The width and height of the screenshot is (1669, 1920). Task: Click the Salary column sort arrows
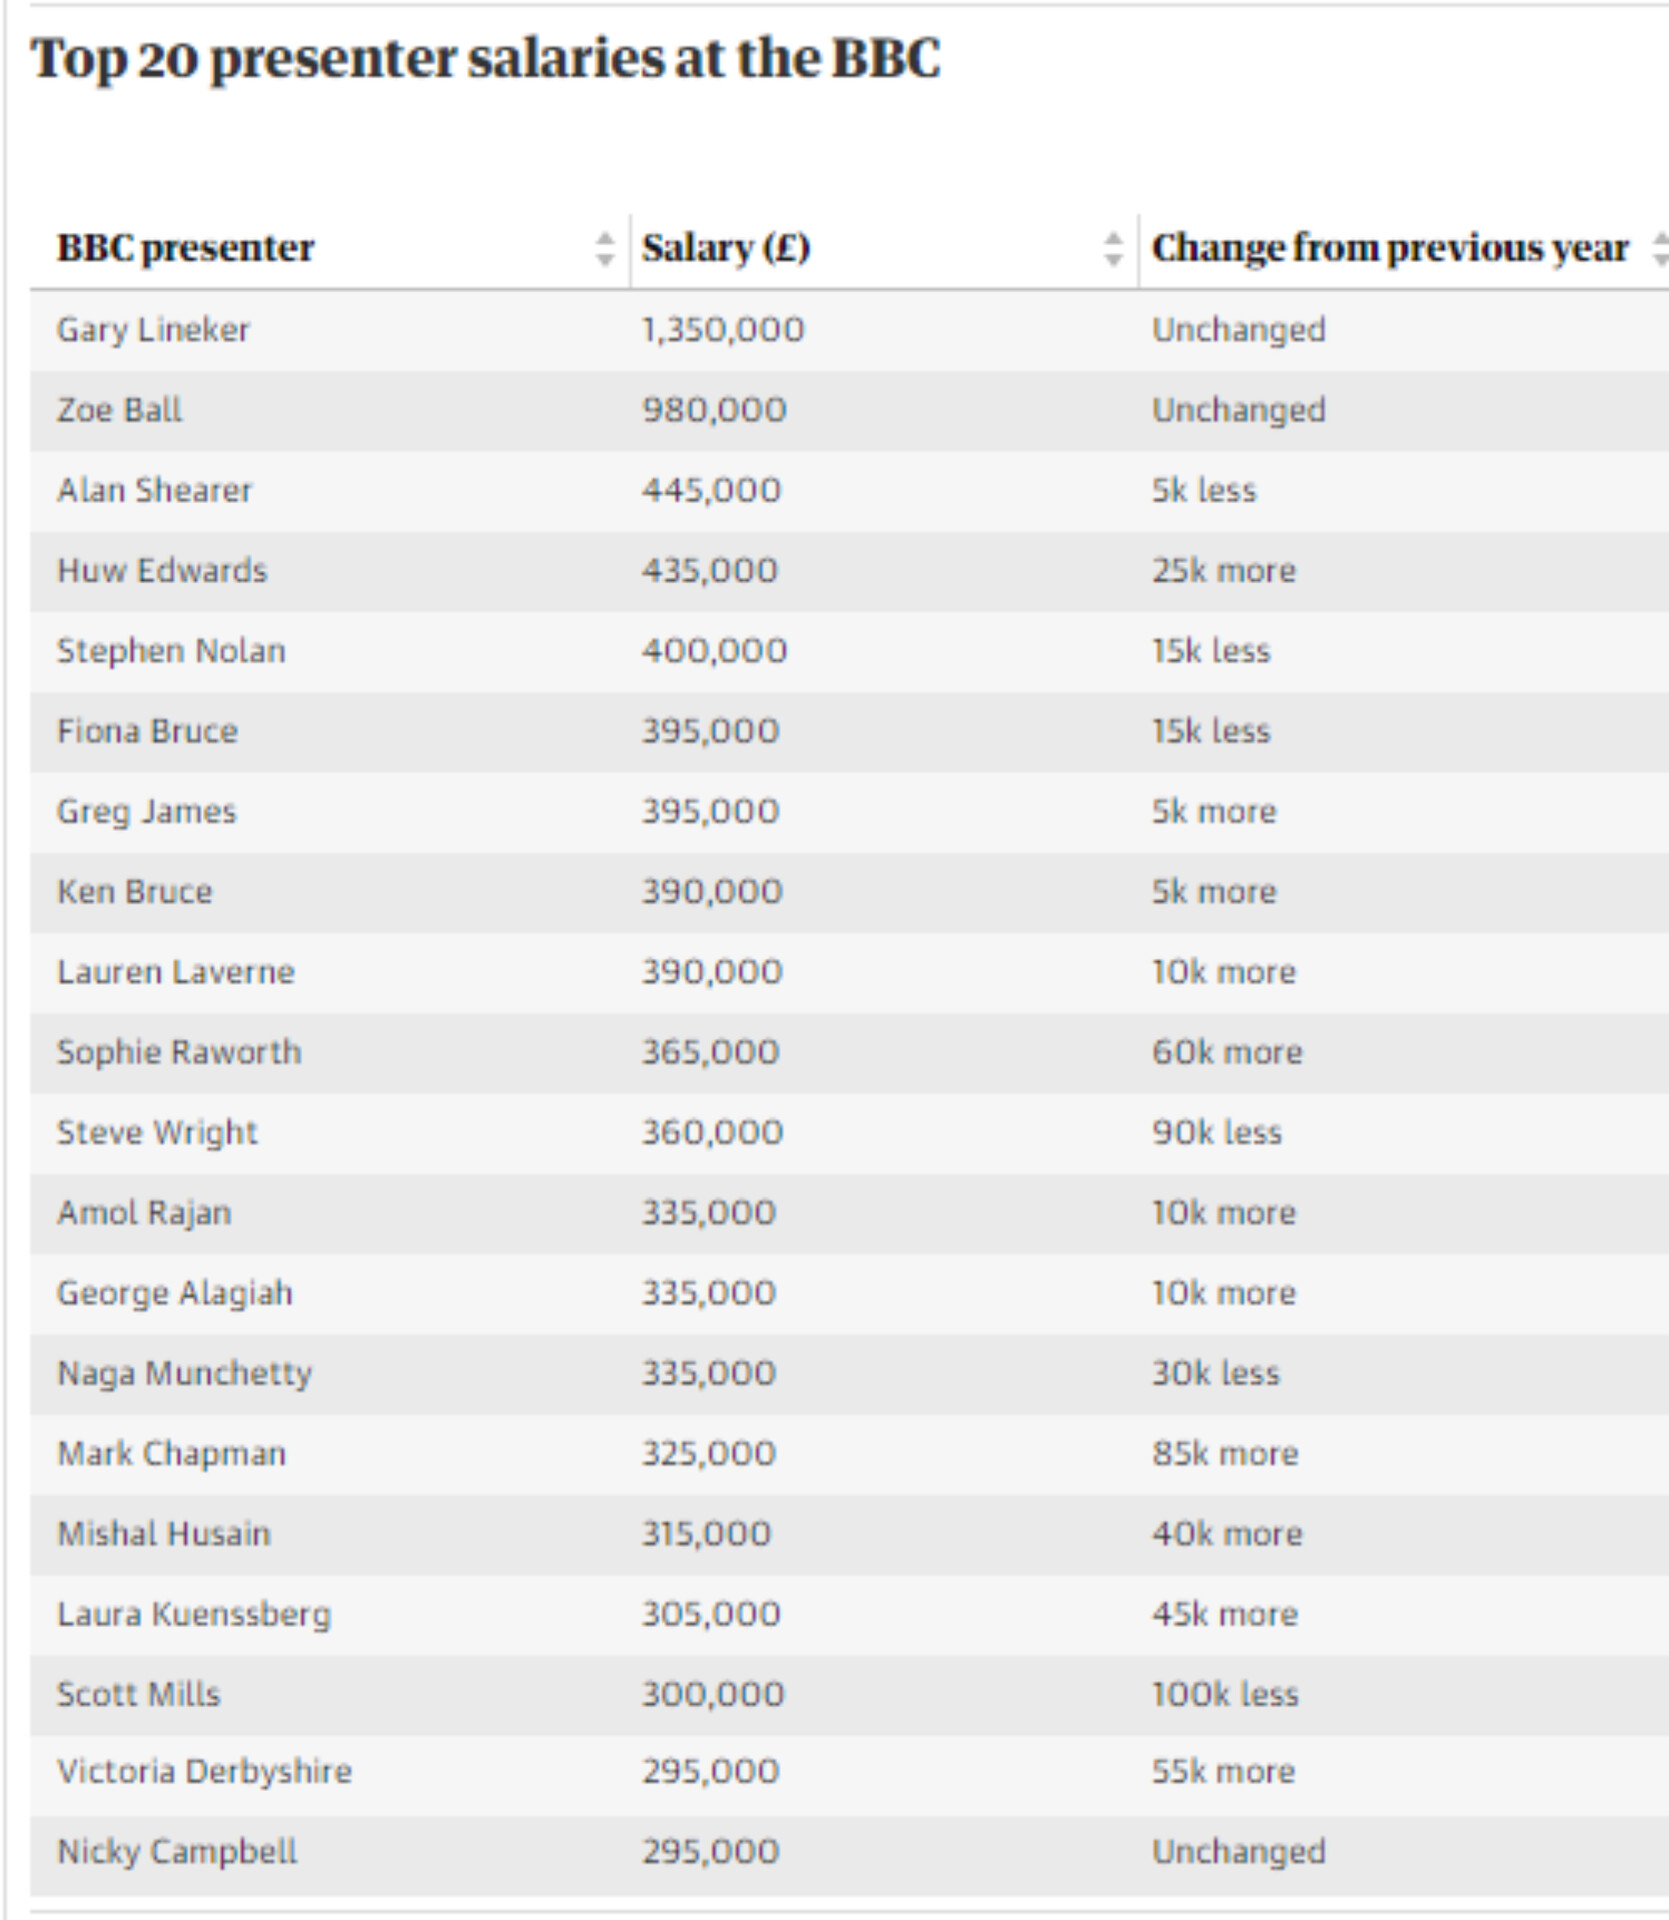click(1113, 248)
